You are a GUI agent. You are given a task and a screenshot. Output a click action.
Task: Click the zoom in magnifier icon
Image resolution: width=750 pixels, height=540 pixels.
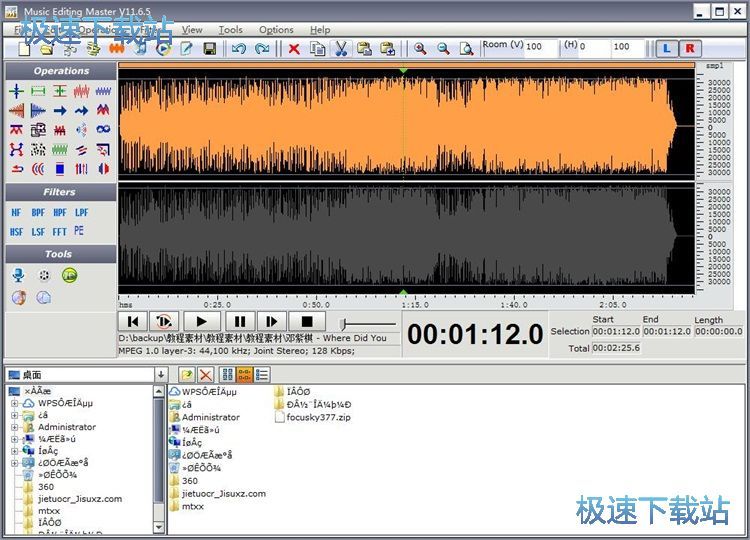pos(420,48)
